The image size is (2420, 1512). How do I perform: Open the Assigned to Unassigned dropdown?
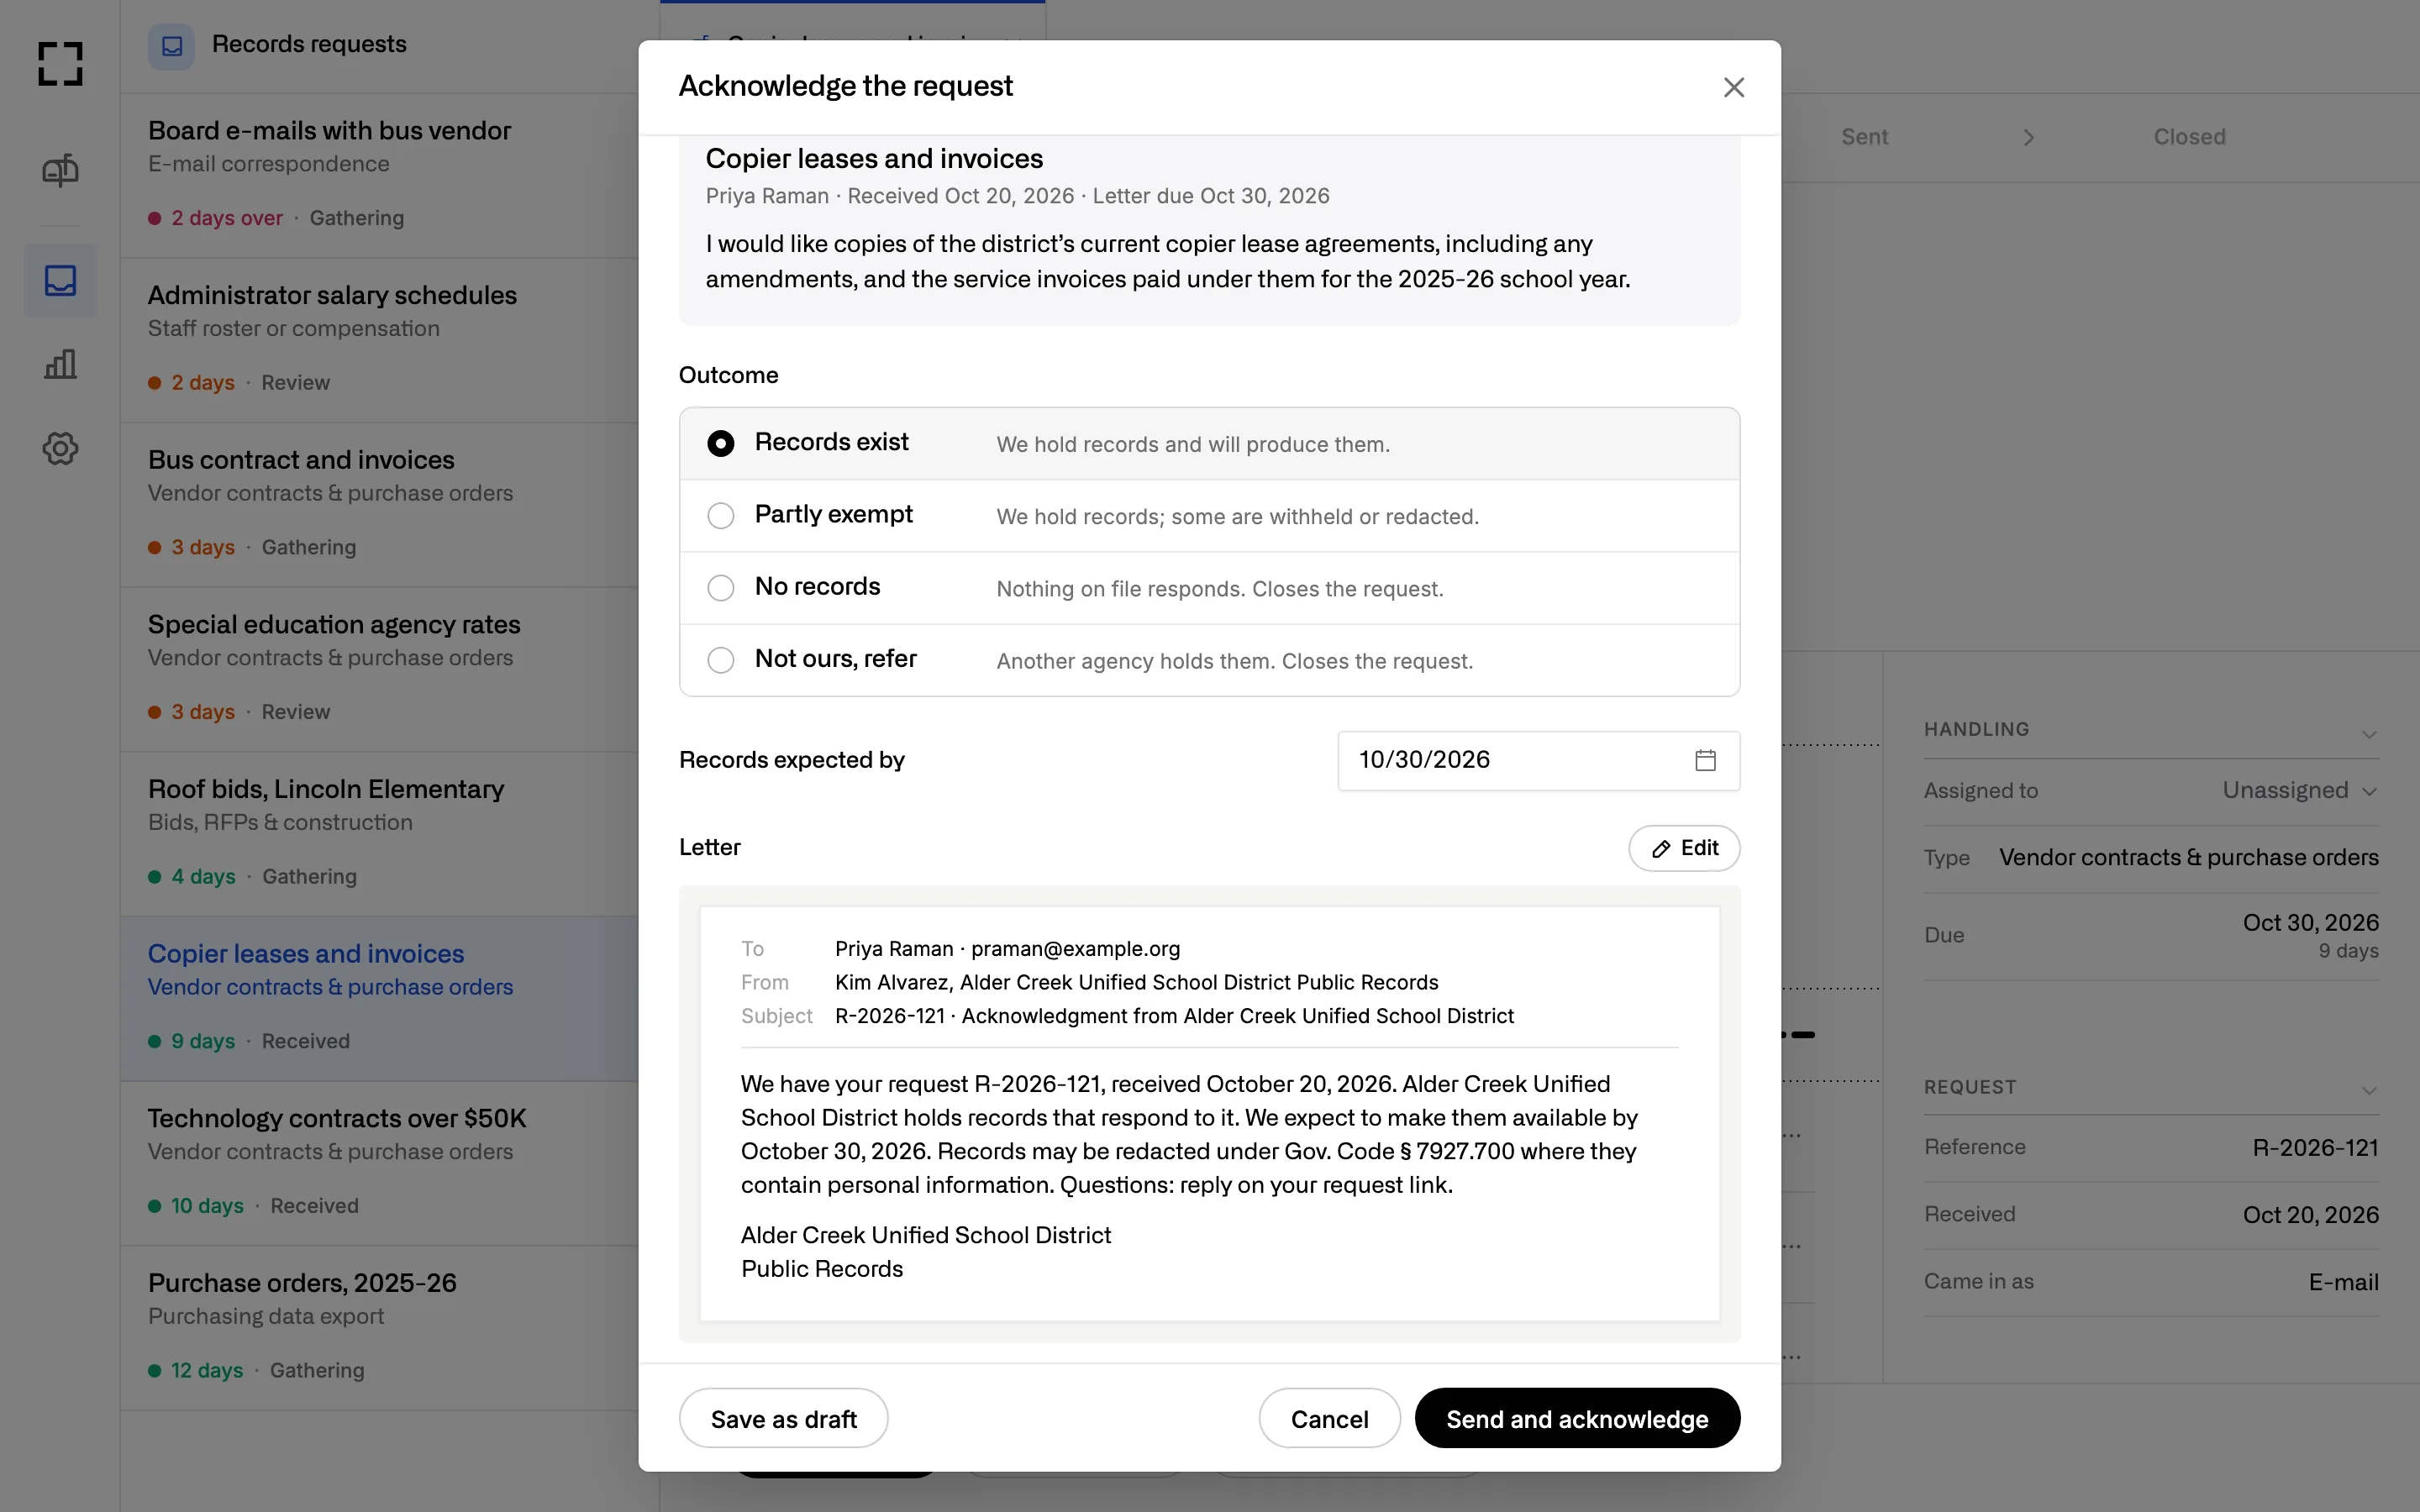tap(2299, 790)
